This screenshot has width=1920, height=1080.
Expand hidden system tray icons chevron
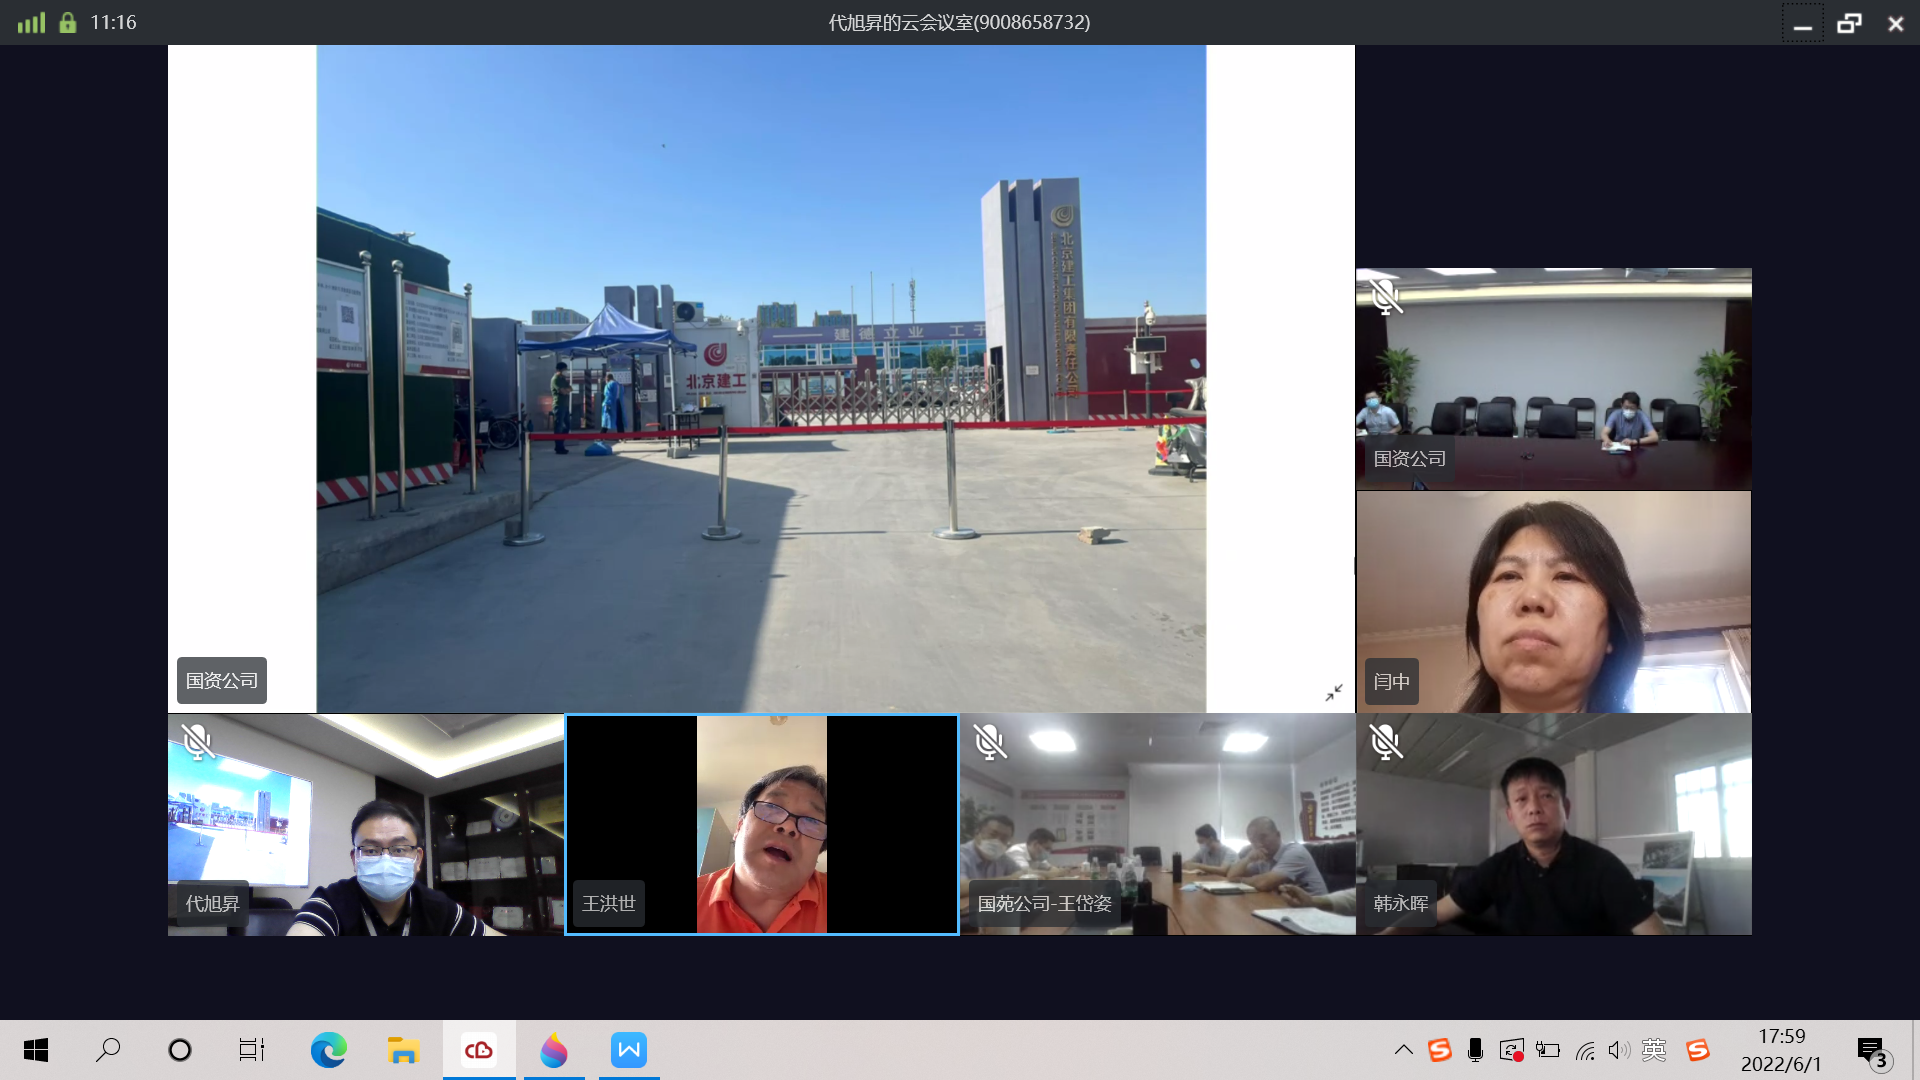pyautogui.click(x=1403, y=1050)
